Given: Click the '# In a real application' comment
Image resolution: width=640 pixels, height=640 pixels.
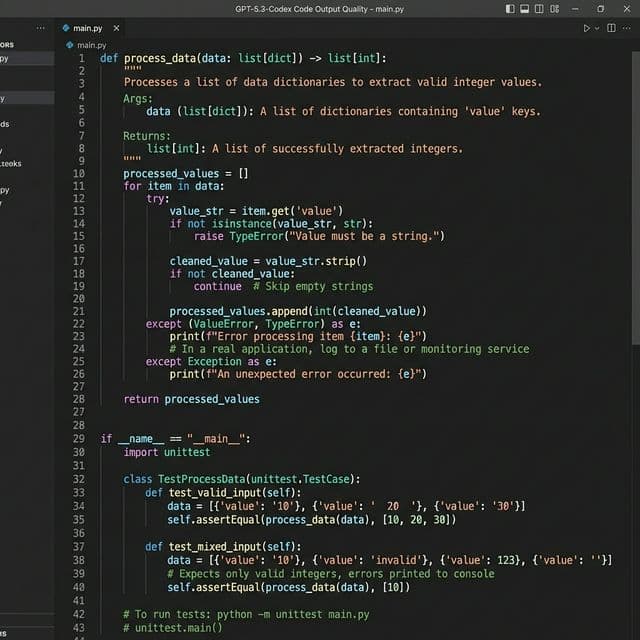Looking at the screenshot, I should [349, 349].
